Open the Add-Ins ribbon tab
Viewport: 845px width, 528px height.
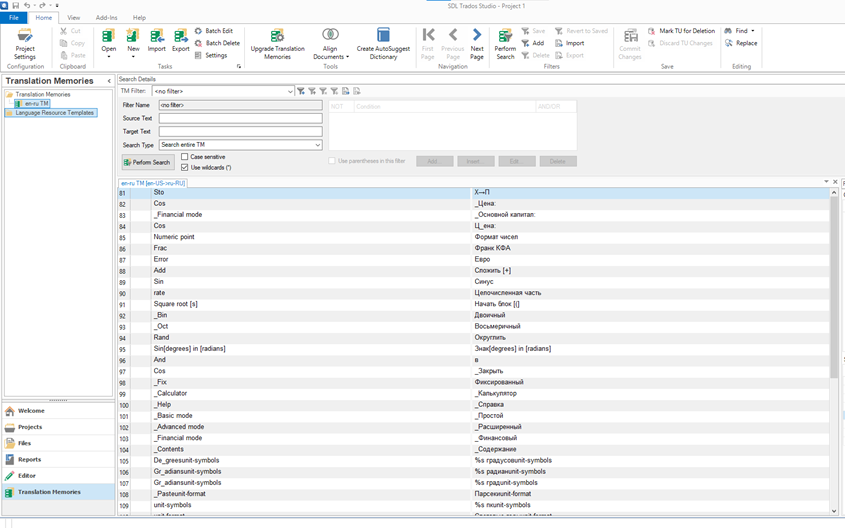pyautogui.click(x=106, y=18)
